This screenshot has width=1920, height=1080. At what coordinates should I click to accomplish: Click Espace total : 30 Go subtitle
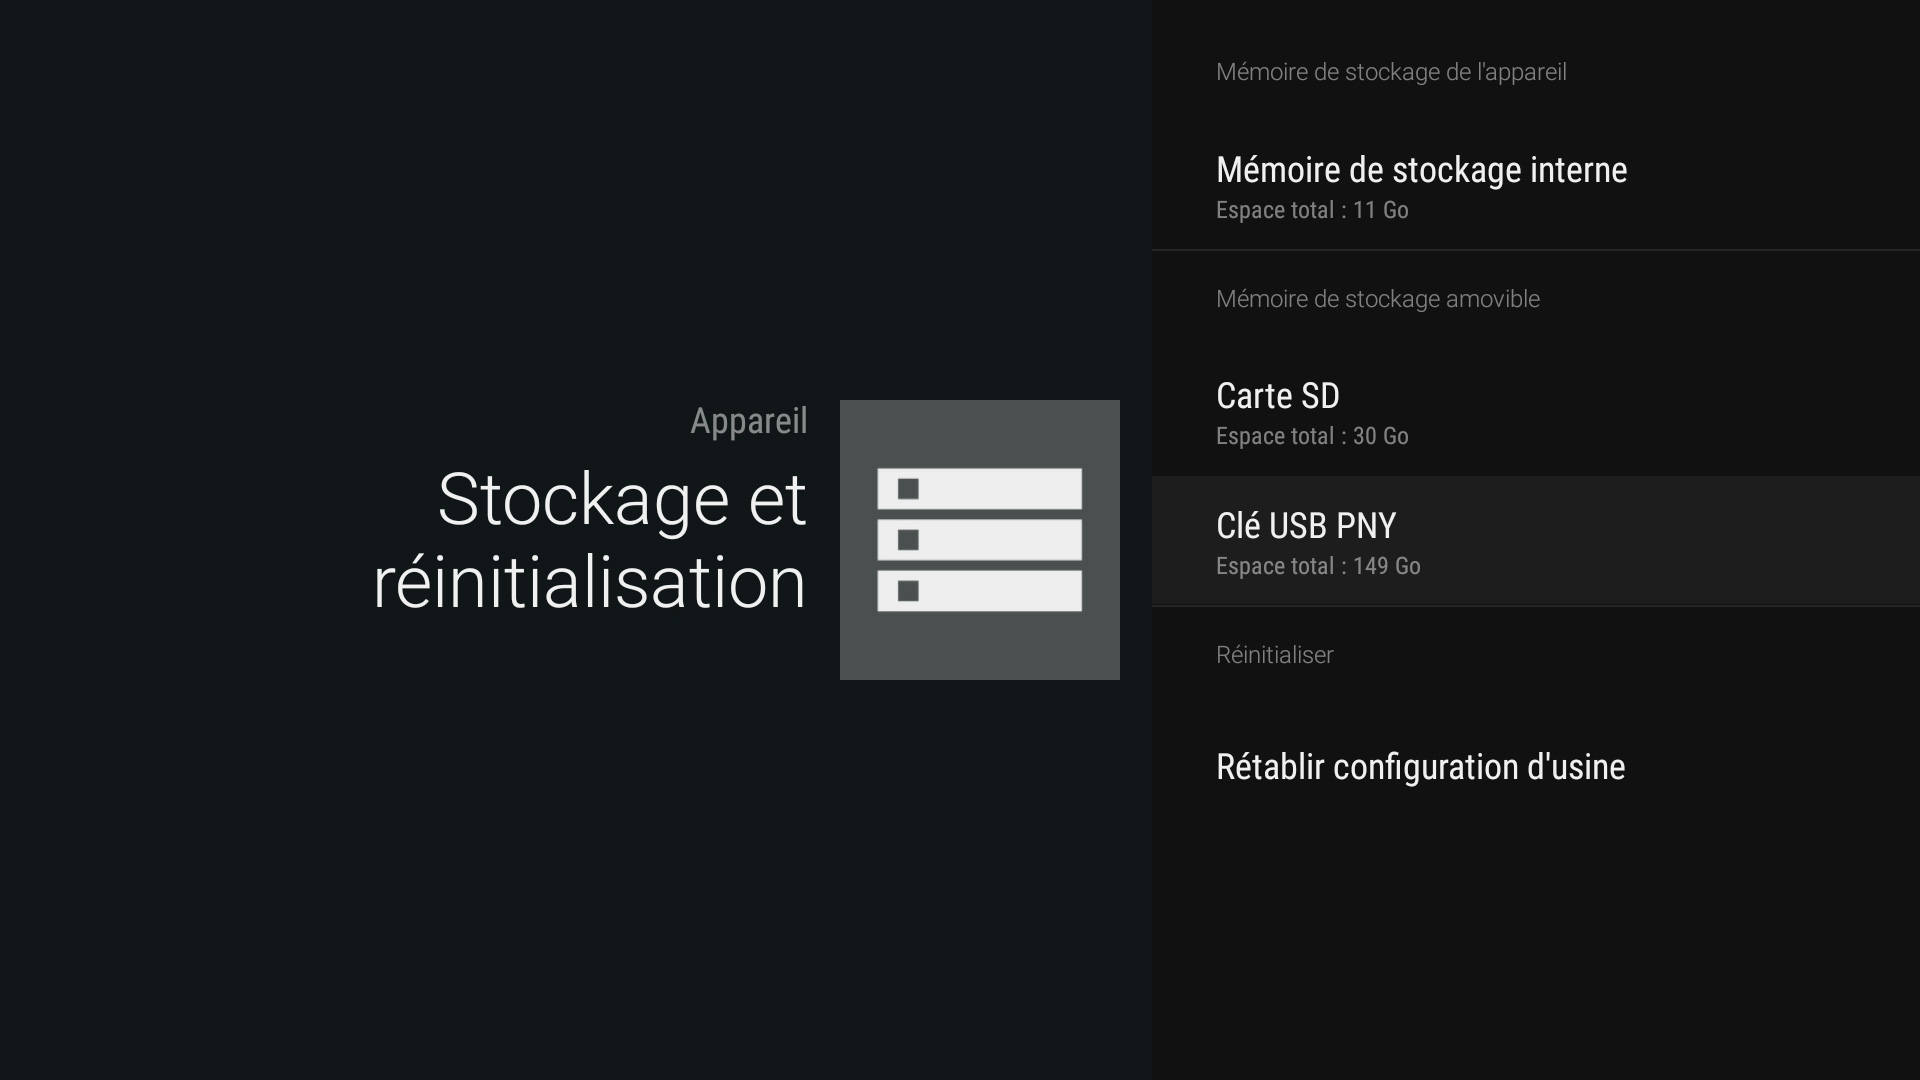point(1311,436)
